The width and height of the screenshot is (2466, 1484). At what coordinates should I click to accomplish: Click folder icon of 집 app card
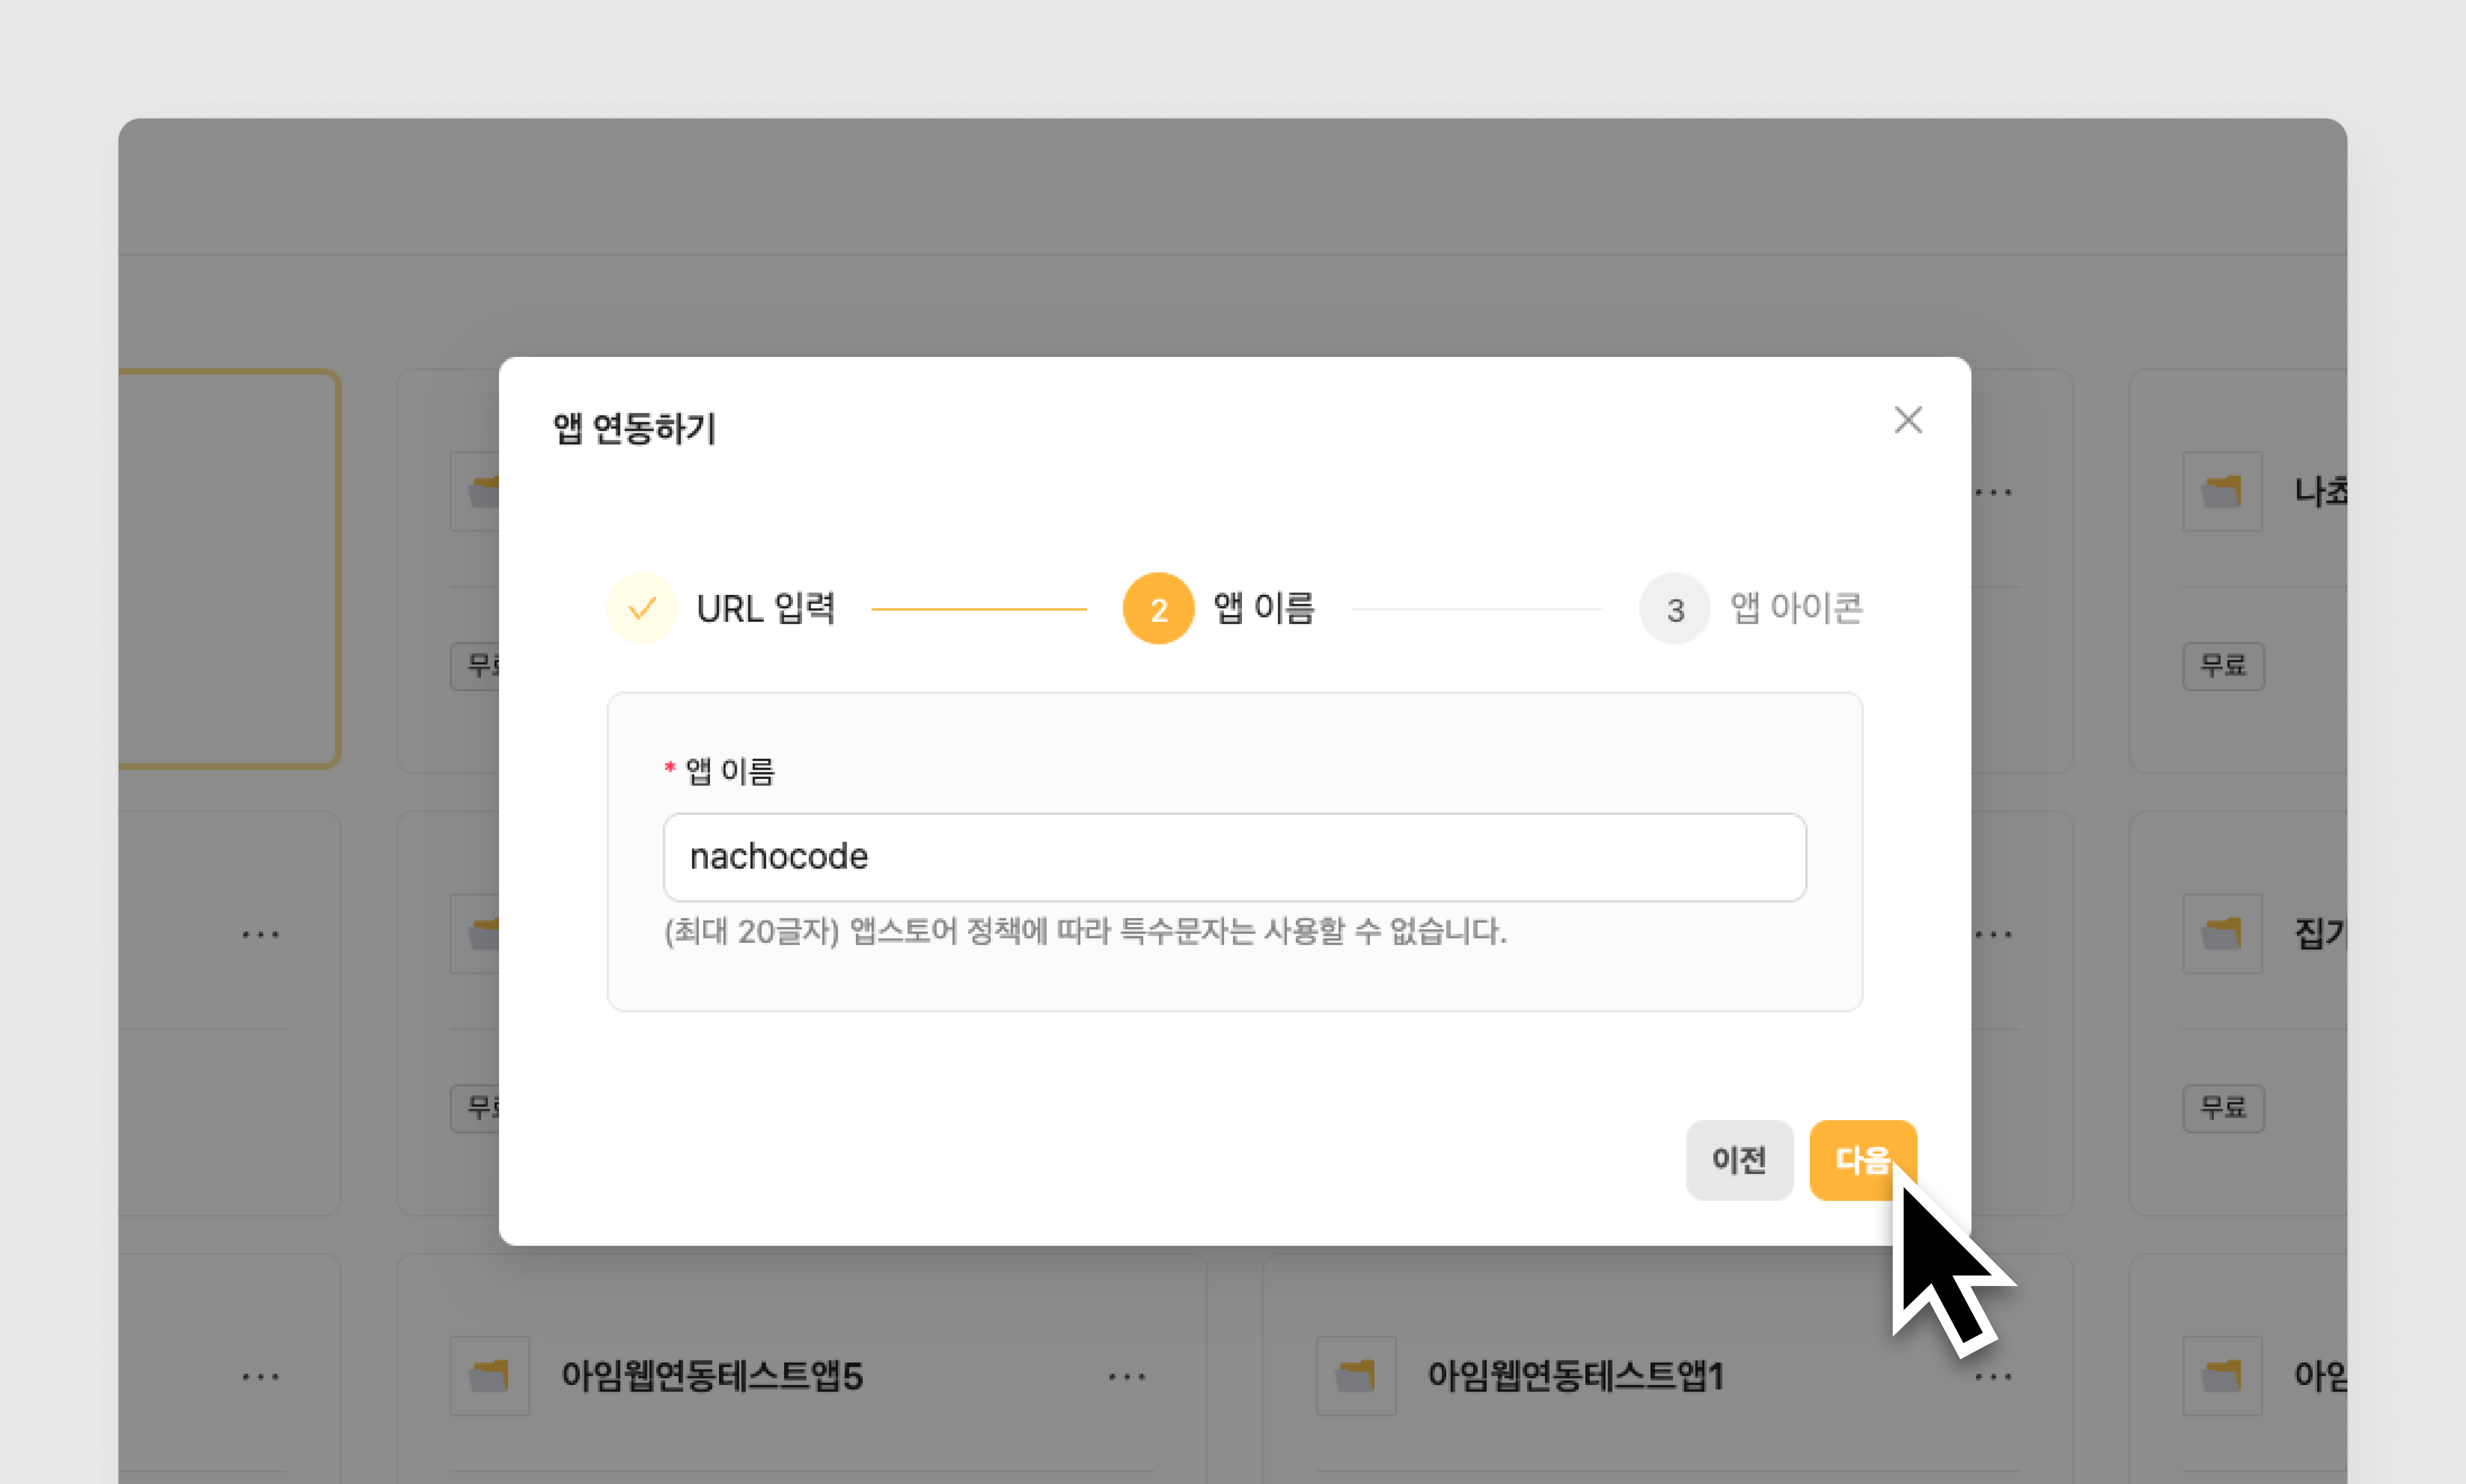[2221, 933]
